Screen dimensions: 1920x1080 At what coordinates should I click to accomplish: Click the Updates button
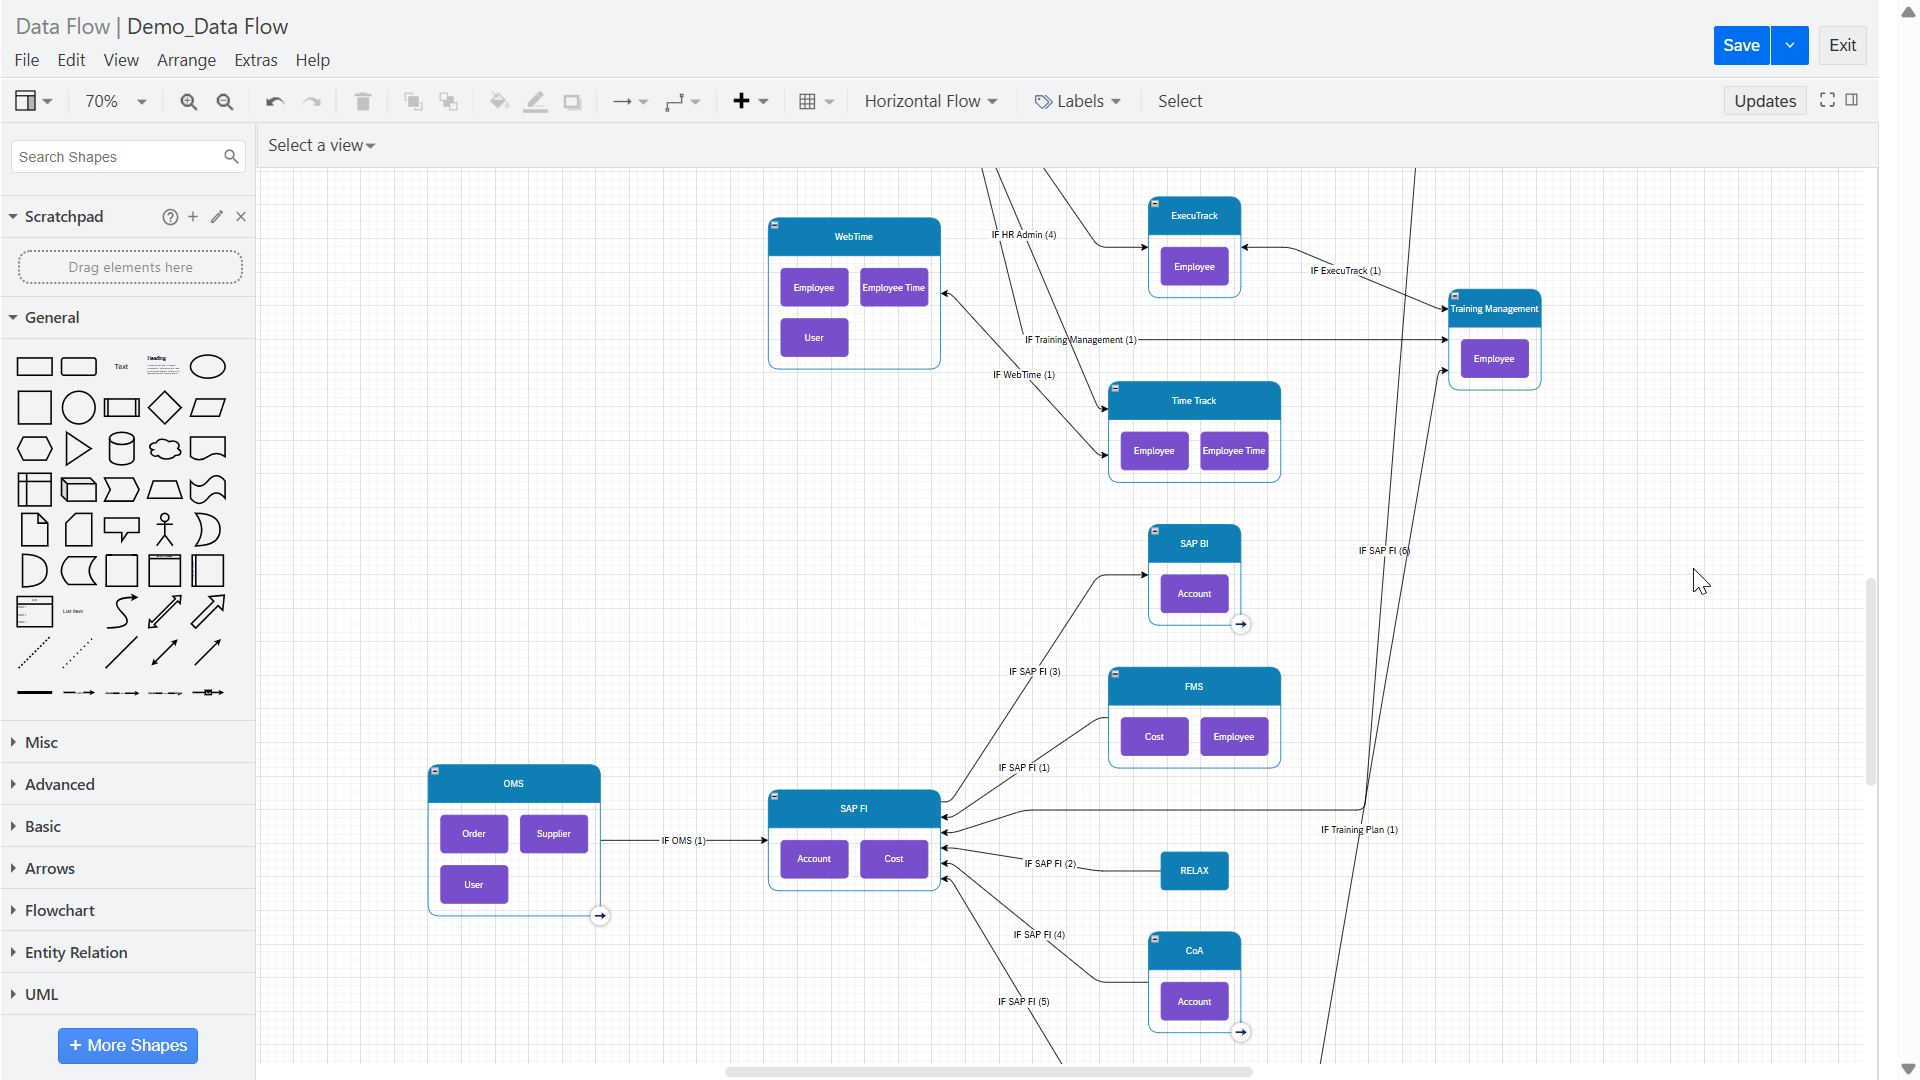(1764, 101)
